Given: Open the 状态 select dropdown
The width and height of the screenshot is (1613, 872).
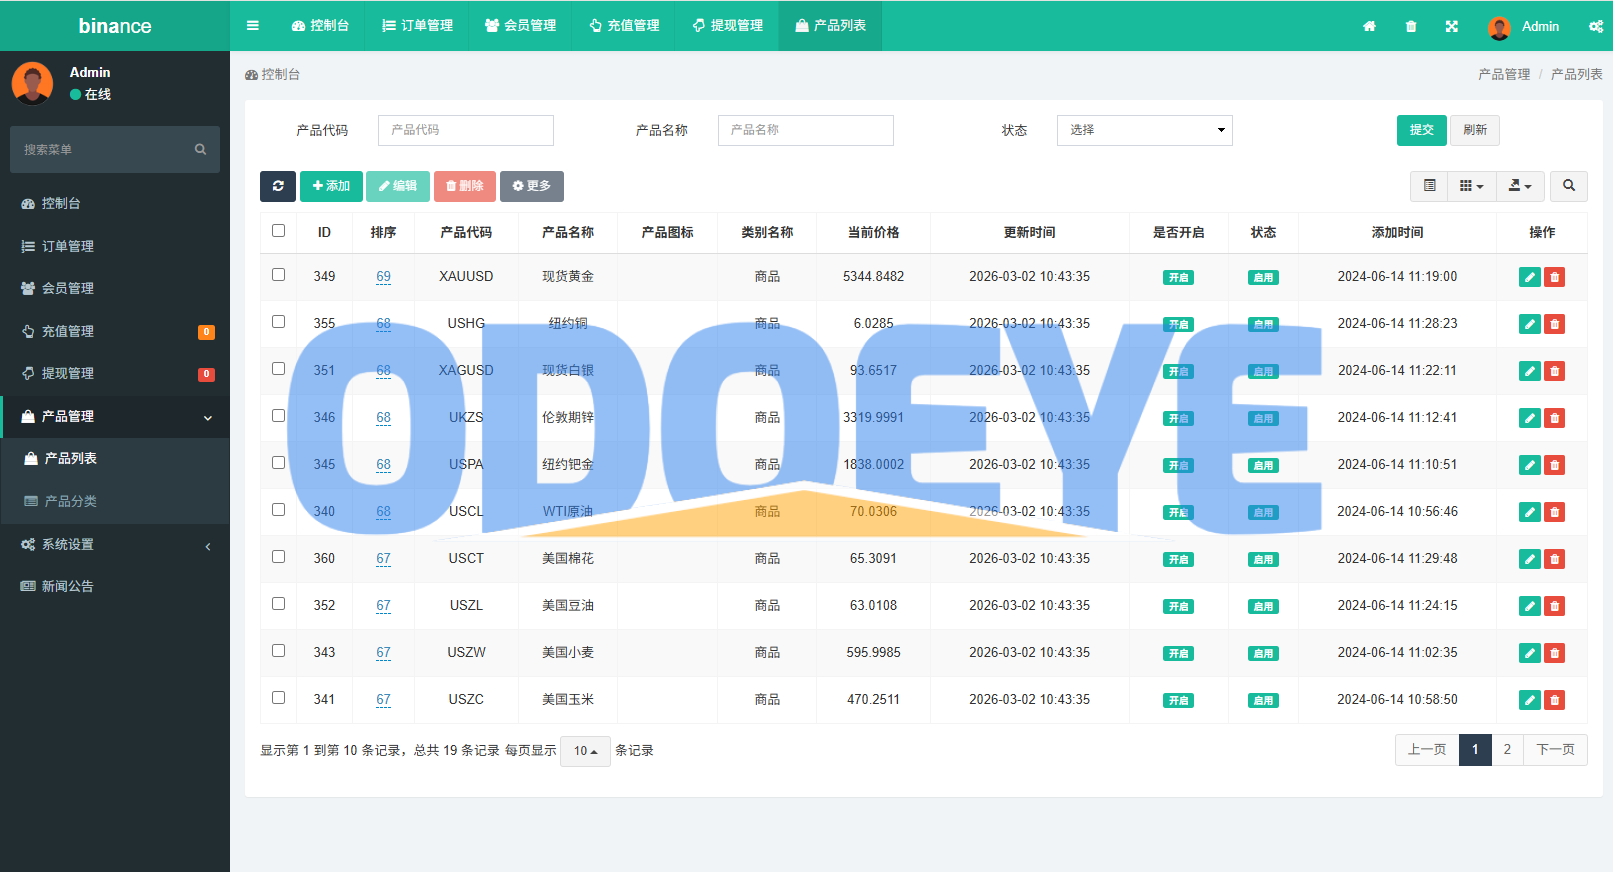Looking at the screenshot, I should click(x=1145, y=130).
